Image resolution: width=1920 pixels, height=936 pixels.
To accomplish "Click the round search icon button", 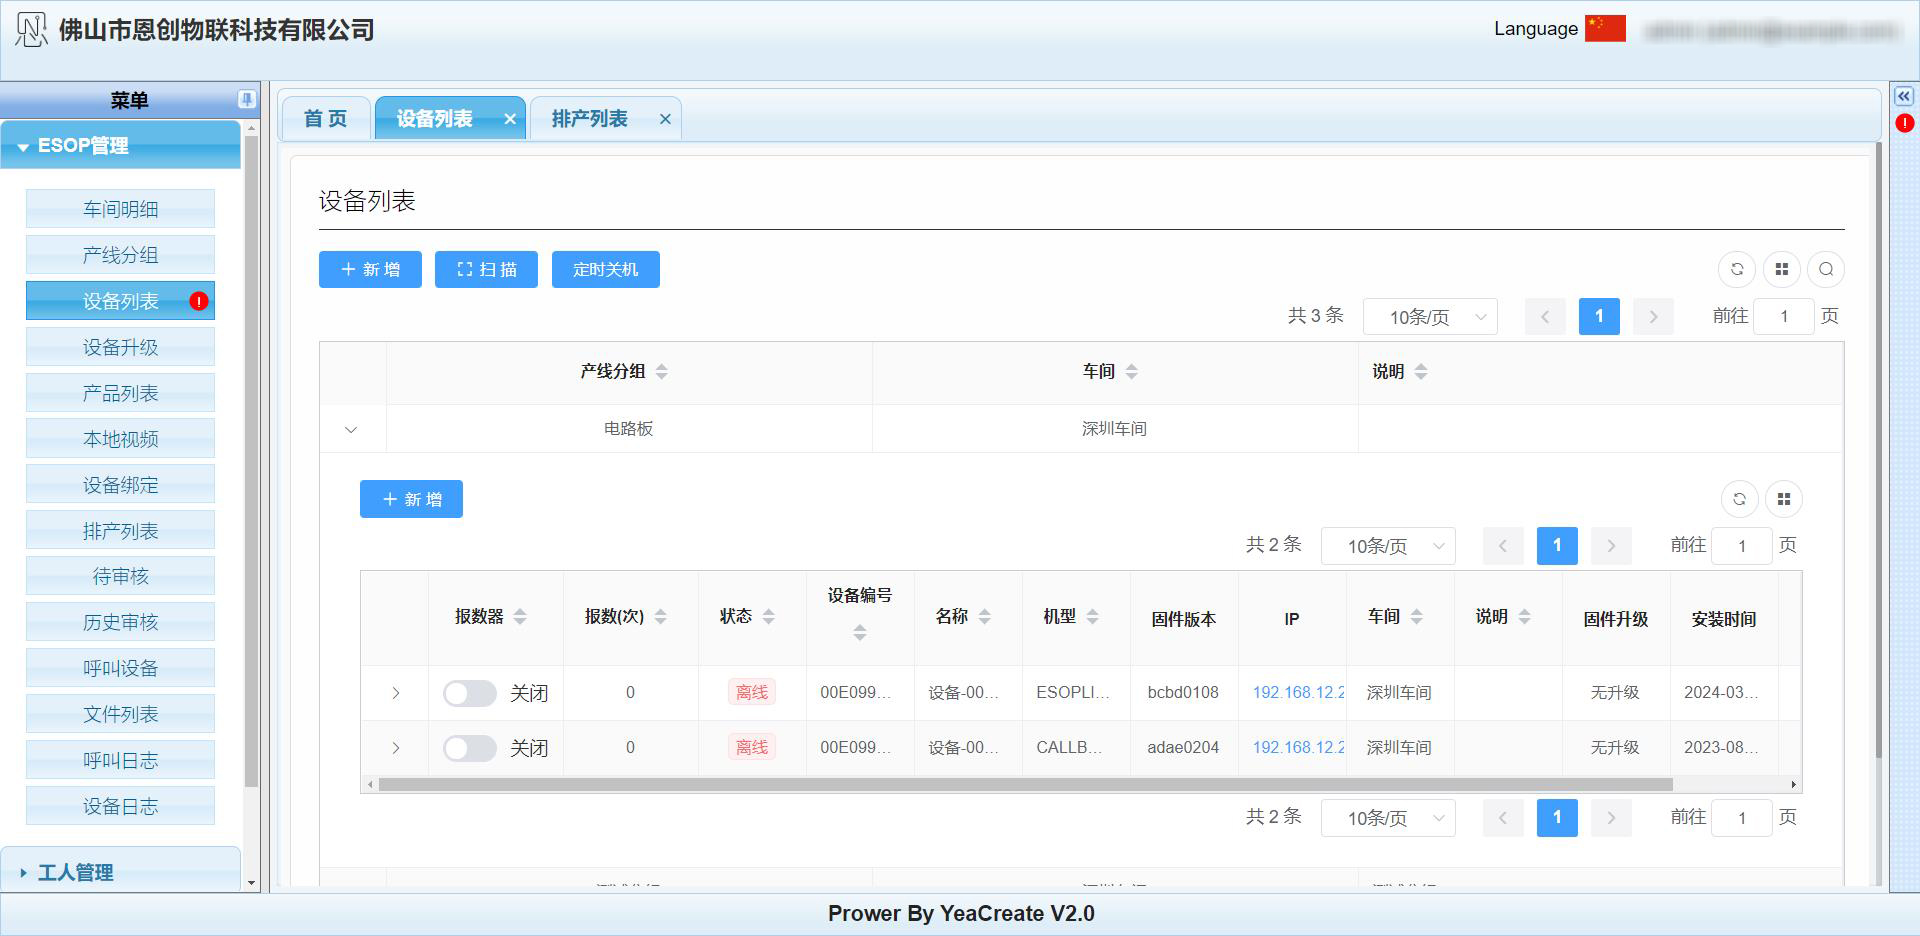I will pyautogui.click(x=1826, y=269).
